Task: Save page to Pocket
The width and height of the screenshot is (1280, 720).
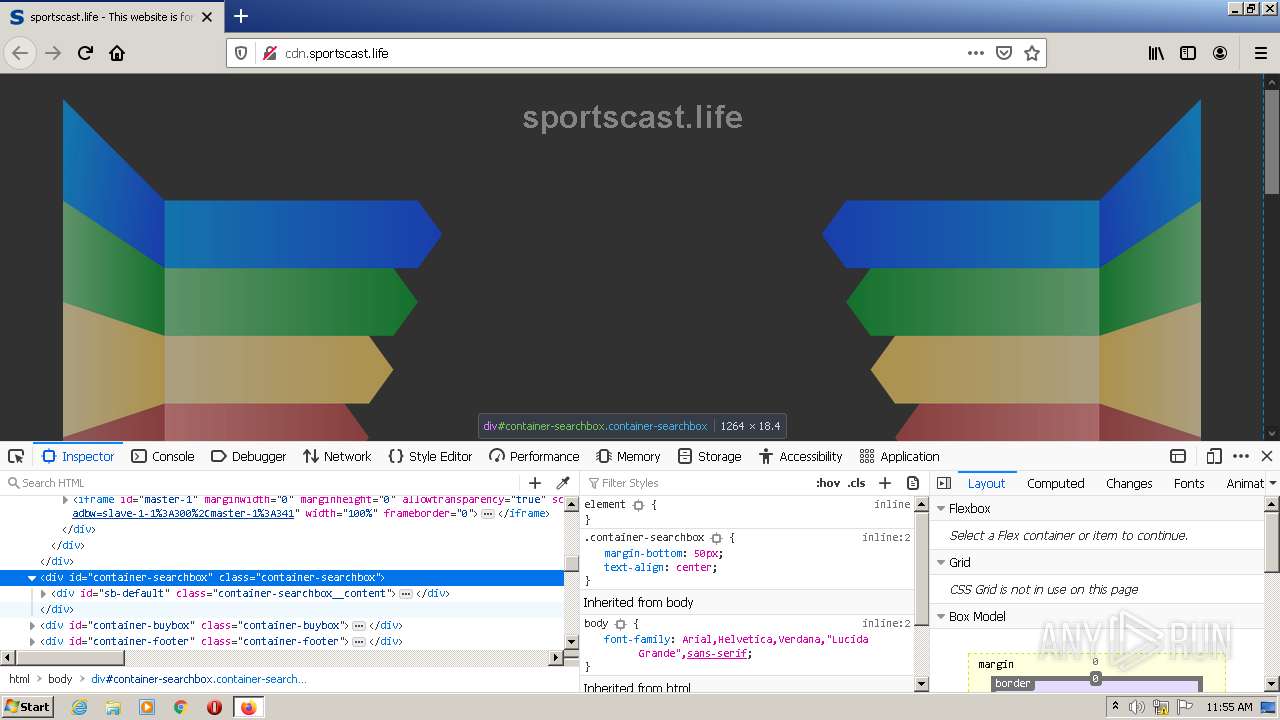Action: point(1004,53)
